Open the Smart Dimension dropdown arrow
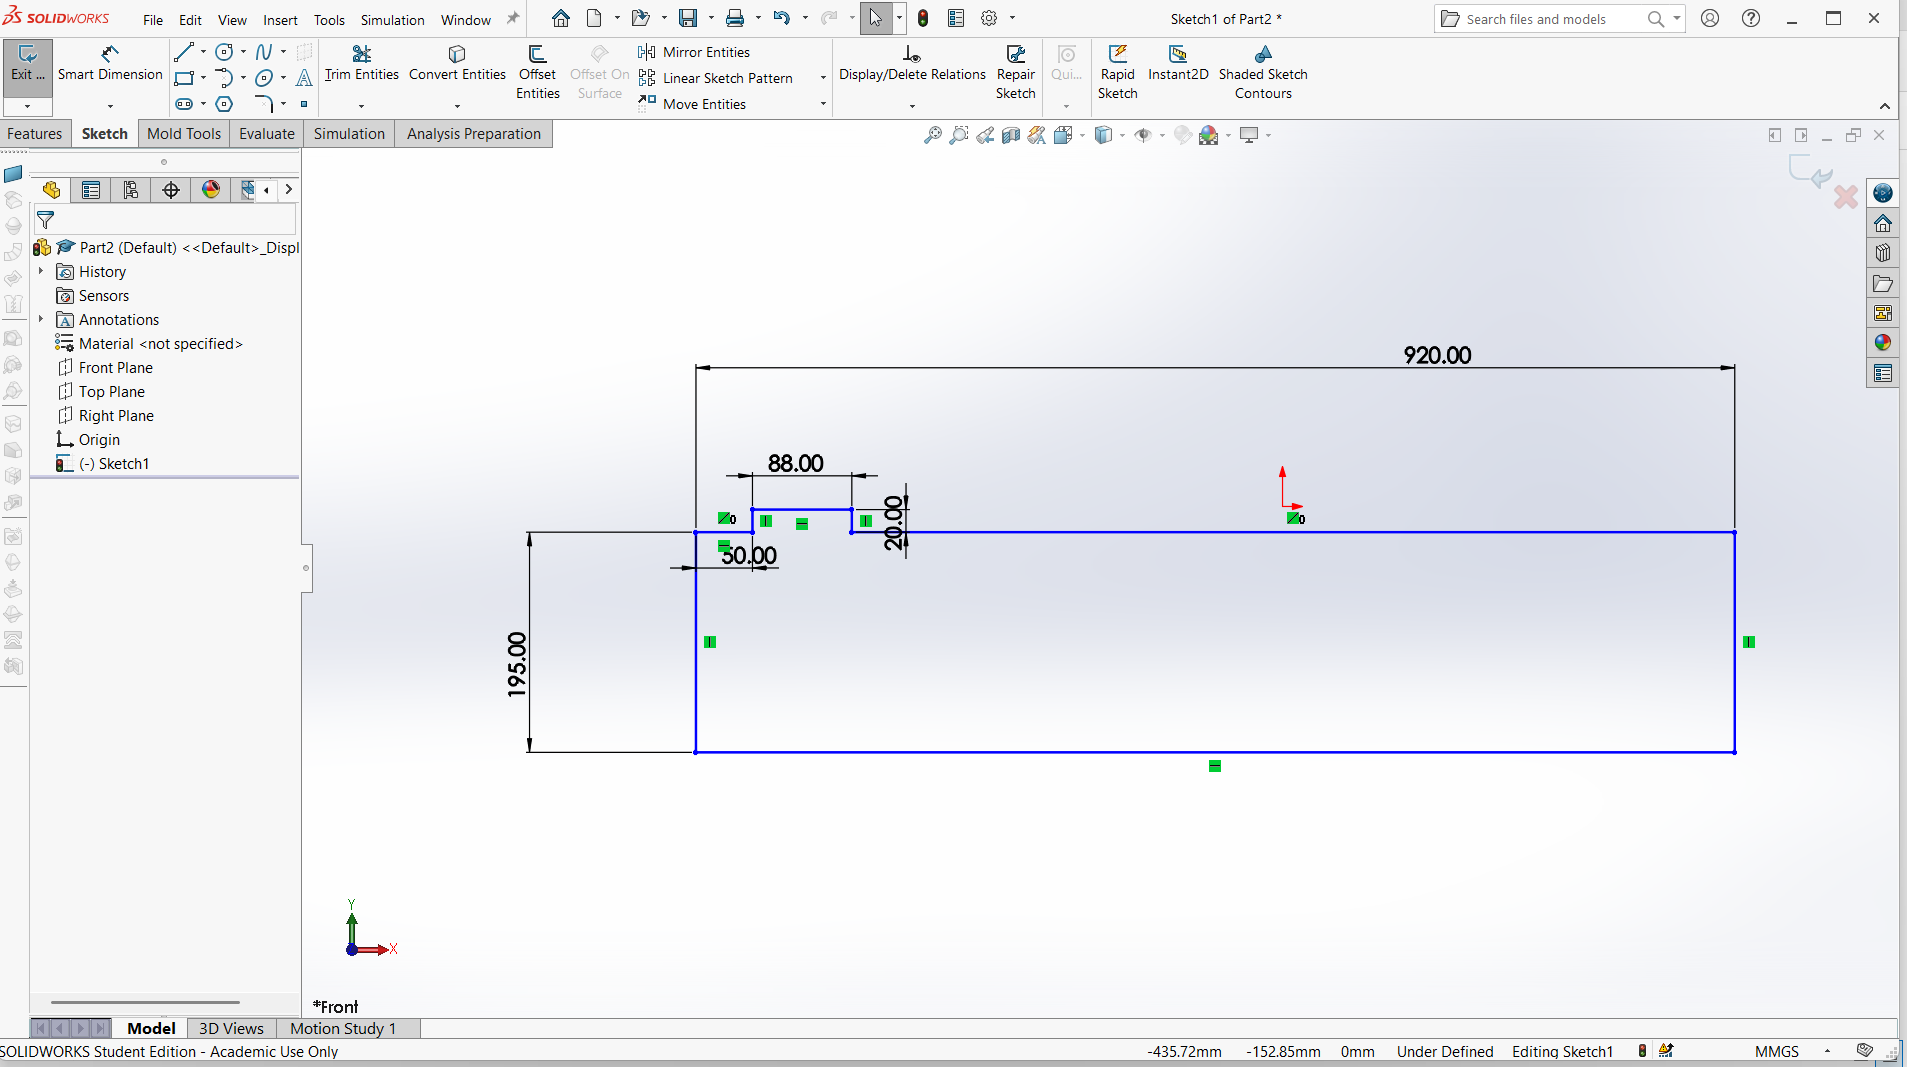The height and width of the screenshot is (1067, 1907). (x=110, y=105)
